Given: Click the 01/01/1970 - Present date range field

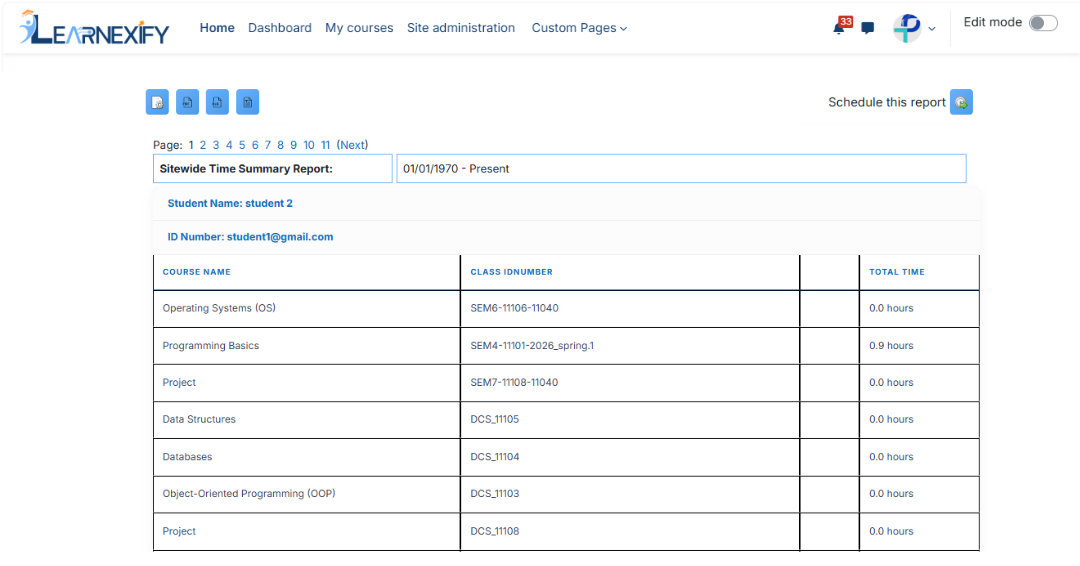Looking at the screenshot, I should [x=681, y=169].
